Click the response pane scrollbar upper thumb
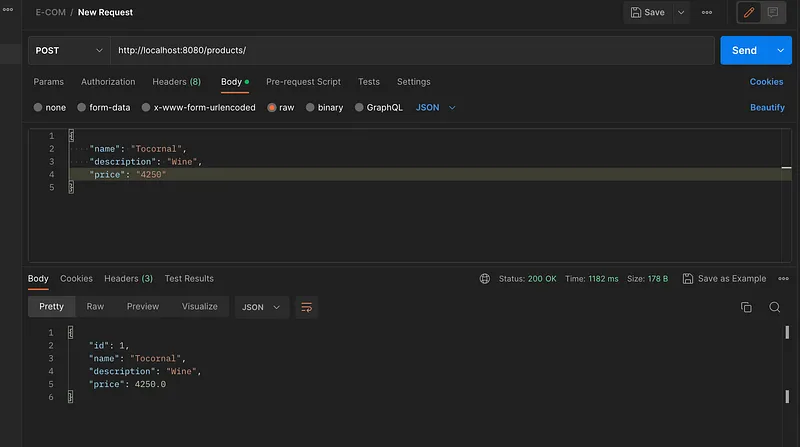This screenshot has width=800, height=447. click(787, 332)
